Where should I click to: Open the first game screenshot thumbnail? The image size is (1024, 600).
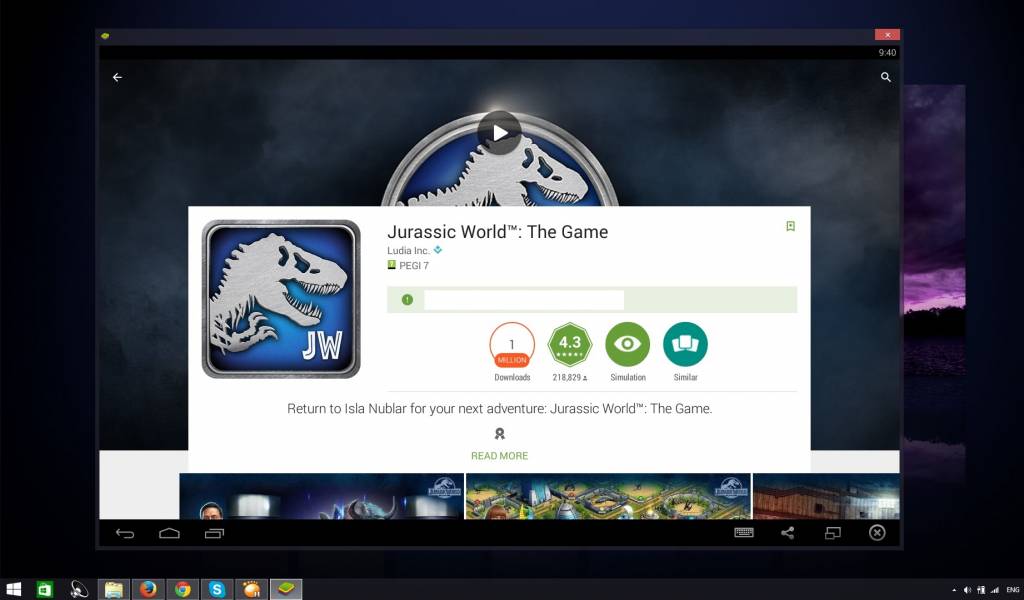click(x=321, y=496)
